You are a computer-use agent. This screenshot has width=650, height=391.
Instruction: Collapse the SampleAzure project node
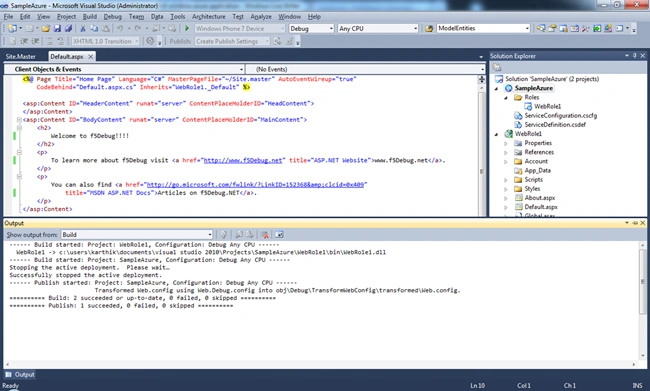coord(497,88)
